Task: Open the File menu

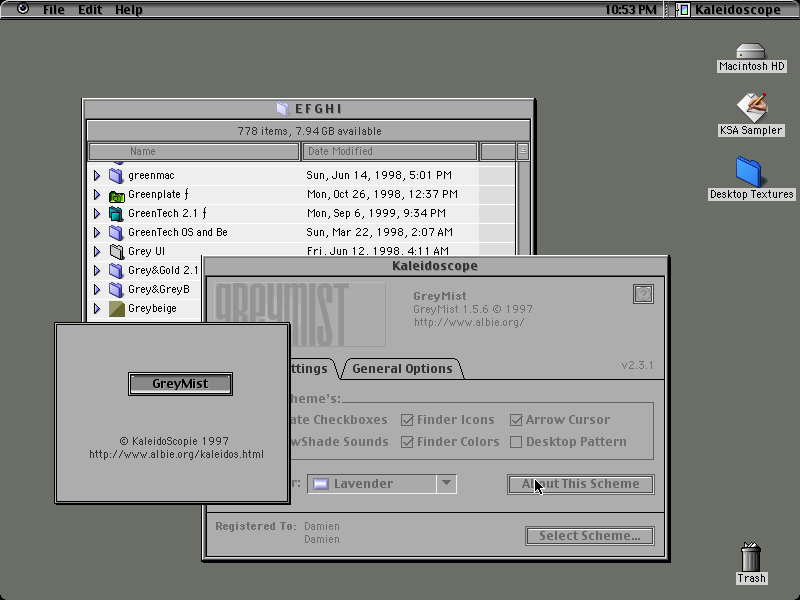Action: (54, 10)
